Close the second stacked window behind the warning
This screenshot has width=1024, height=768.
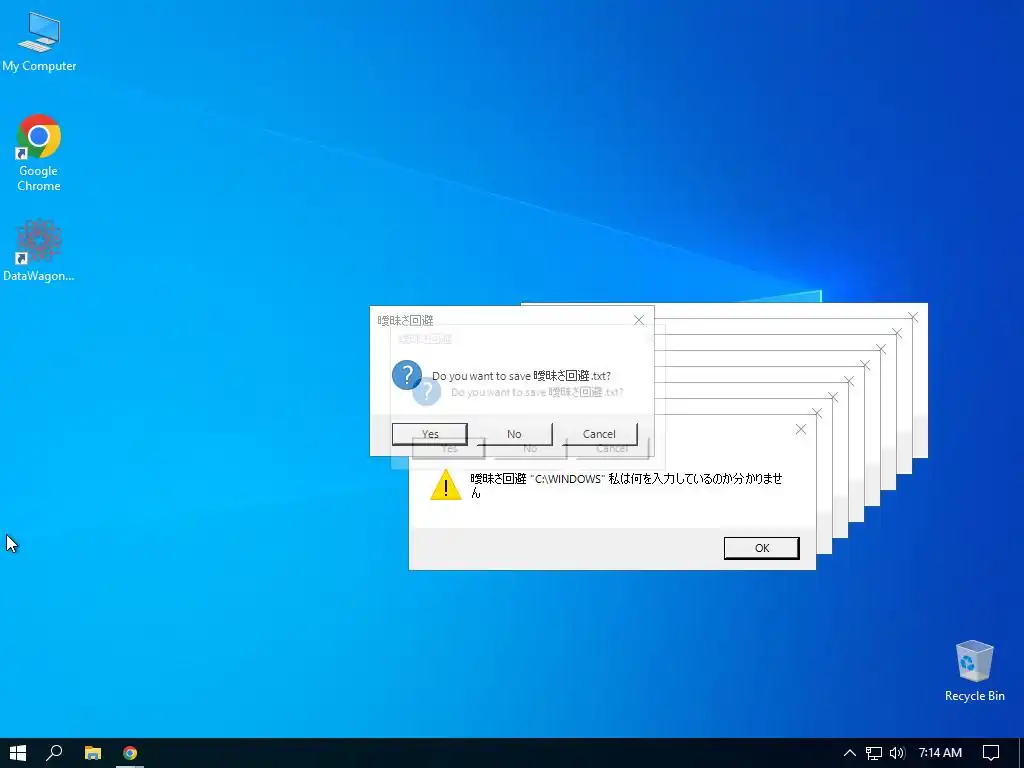pos(833,396)
